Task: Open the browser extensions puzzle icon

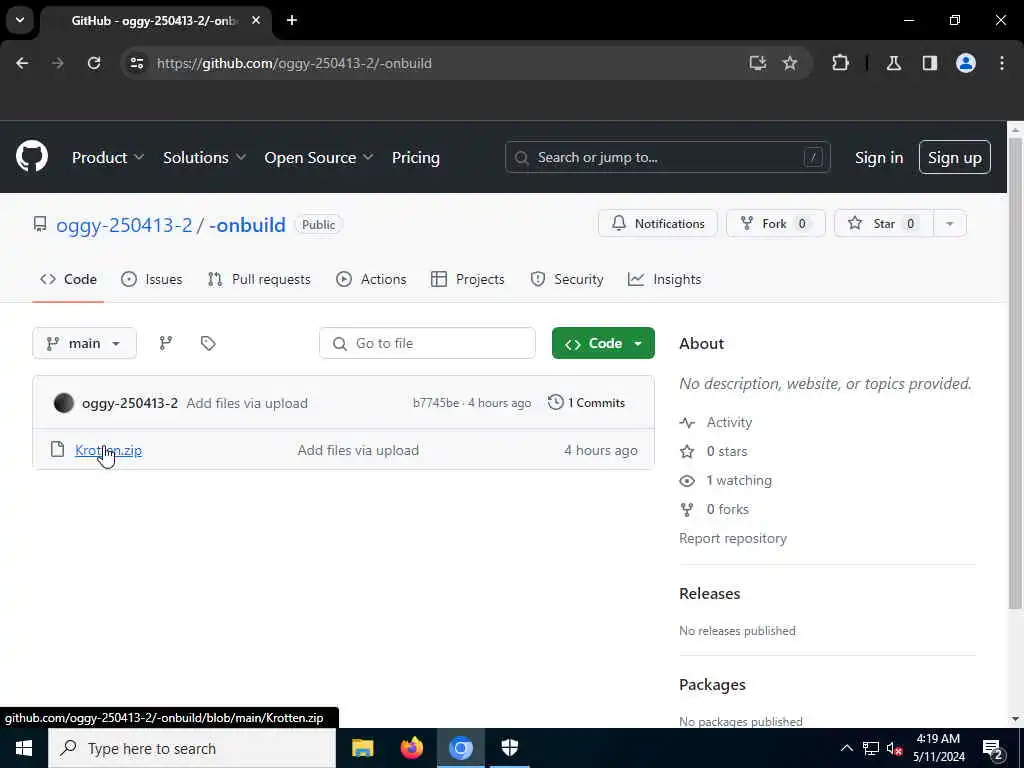Action: 840,63
